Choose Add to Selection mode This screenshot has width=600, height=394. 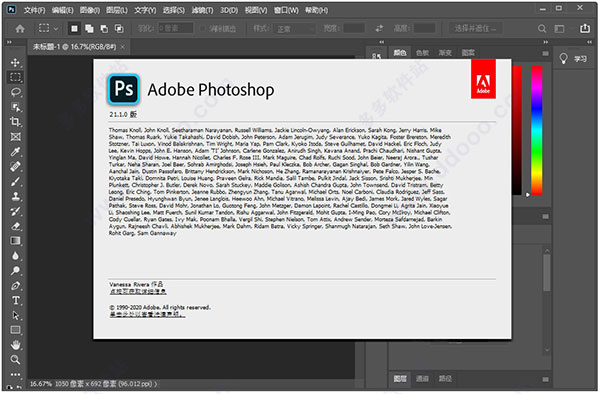coord(89,29)
